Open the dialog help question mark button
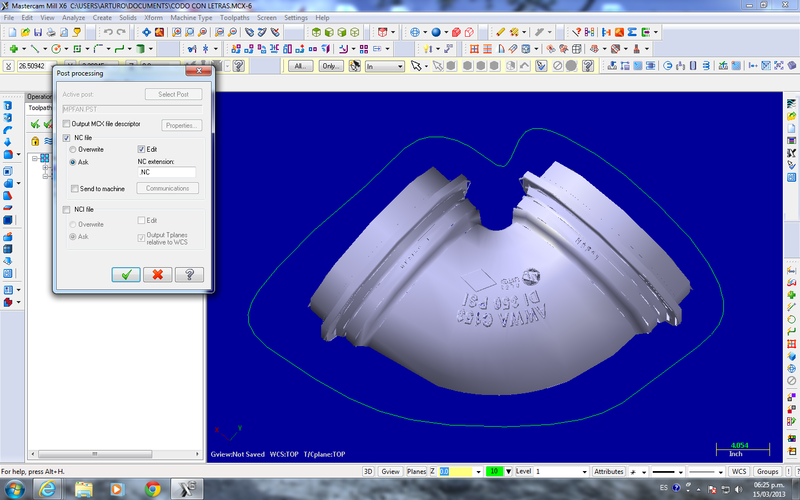The width and height of the screenshot is (800, 500). click(x=189, y=274)
